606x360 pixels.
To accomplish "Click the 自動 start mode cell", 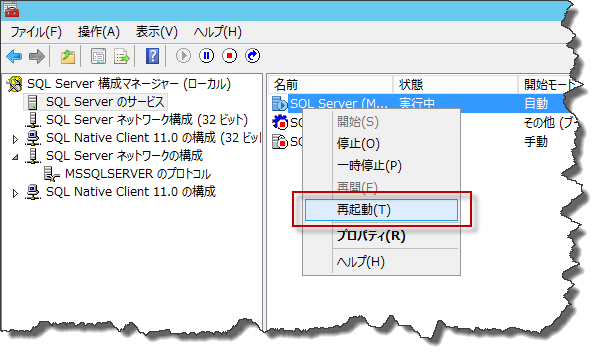I will [x=536, y=103].
